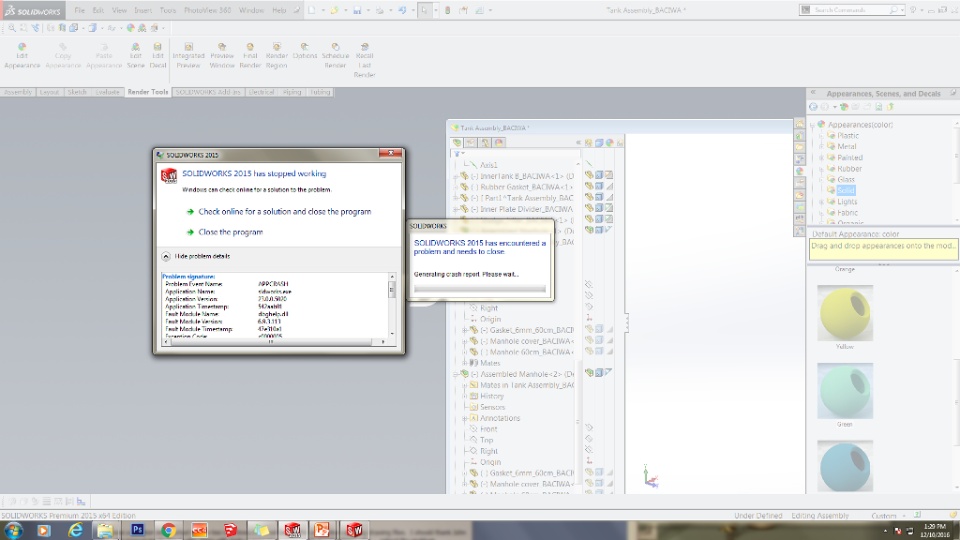The height and width of the screenshot is (540, 960).
Task: Toggle hide/show for Rubber Gasket_BACIWA row
Action: point(589,187)
